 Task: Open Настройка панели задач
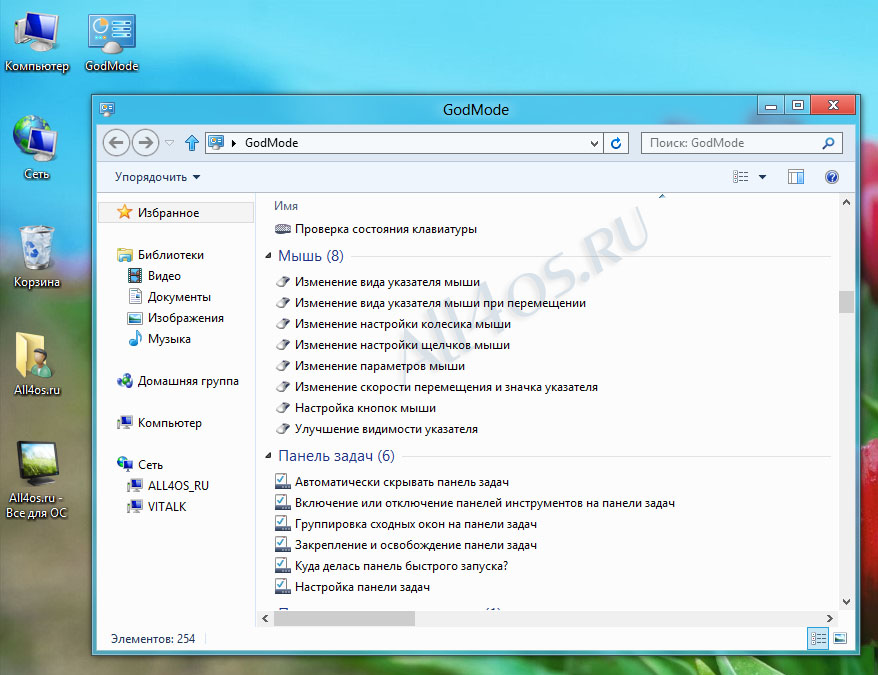click(353, 587)
